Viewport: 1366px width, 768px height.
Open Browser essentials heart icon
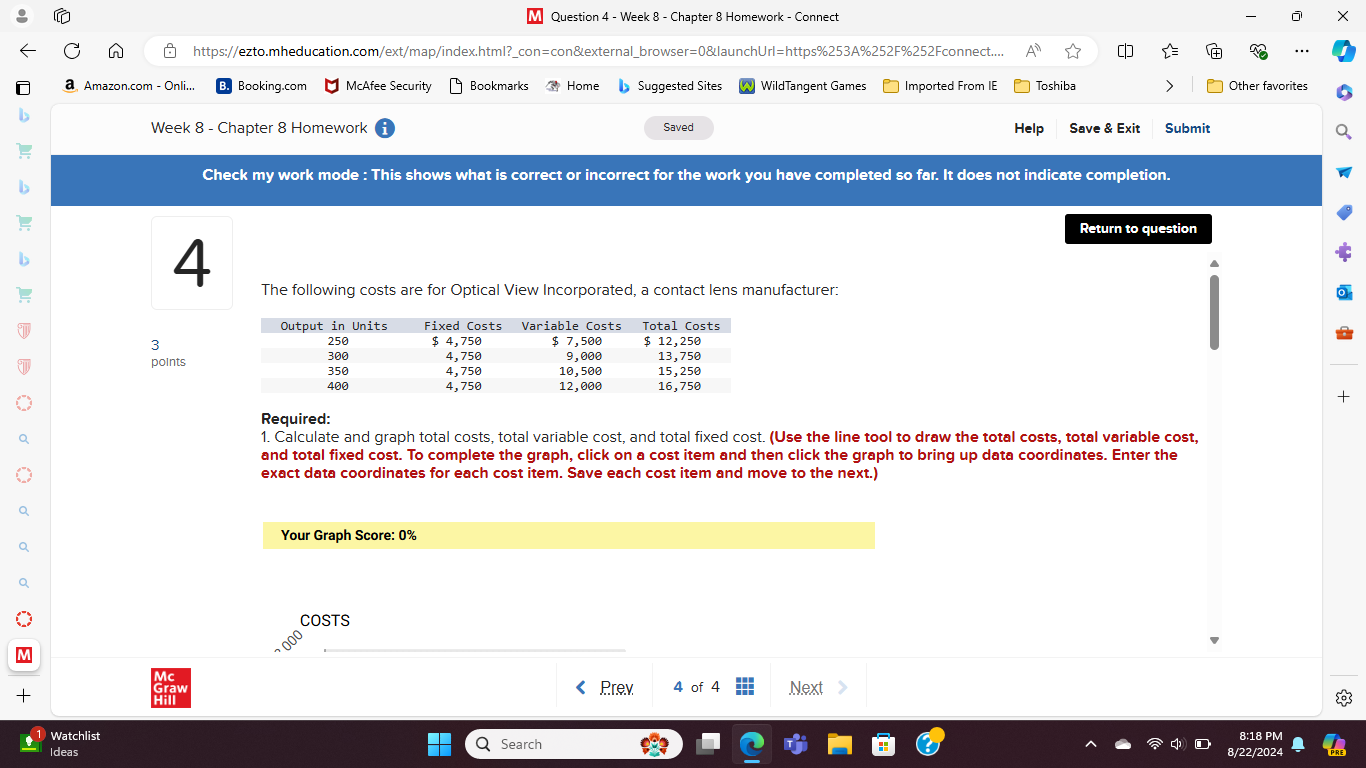[1258, 51]
